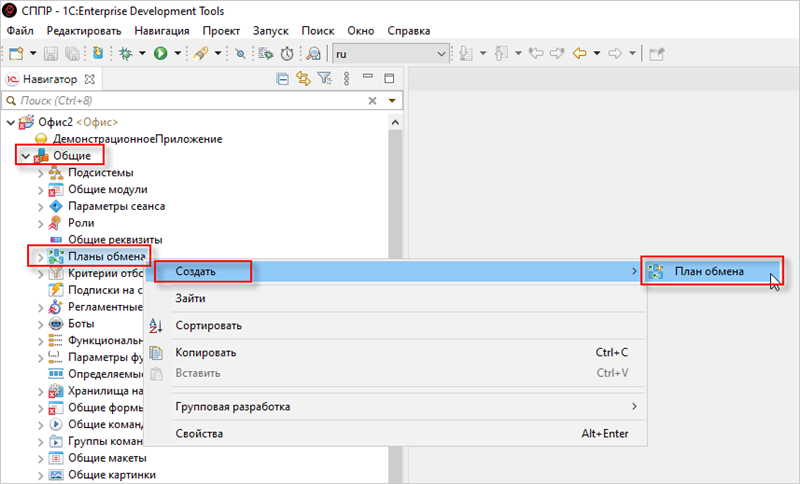The height and width of the screenshot is (484, 800).
Task: Open the Навигация menu
Action: pyautogui.click(x=160, y=31)
